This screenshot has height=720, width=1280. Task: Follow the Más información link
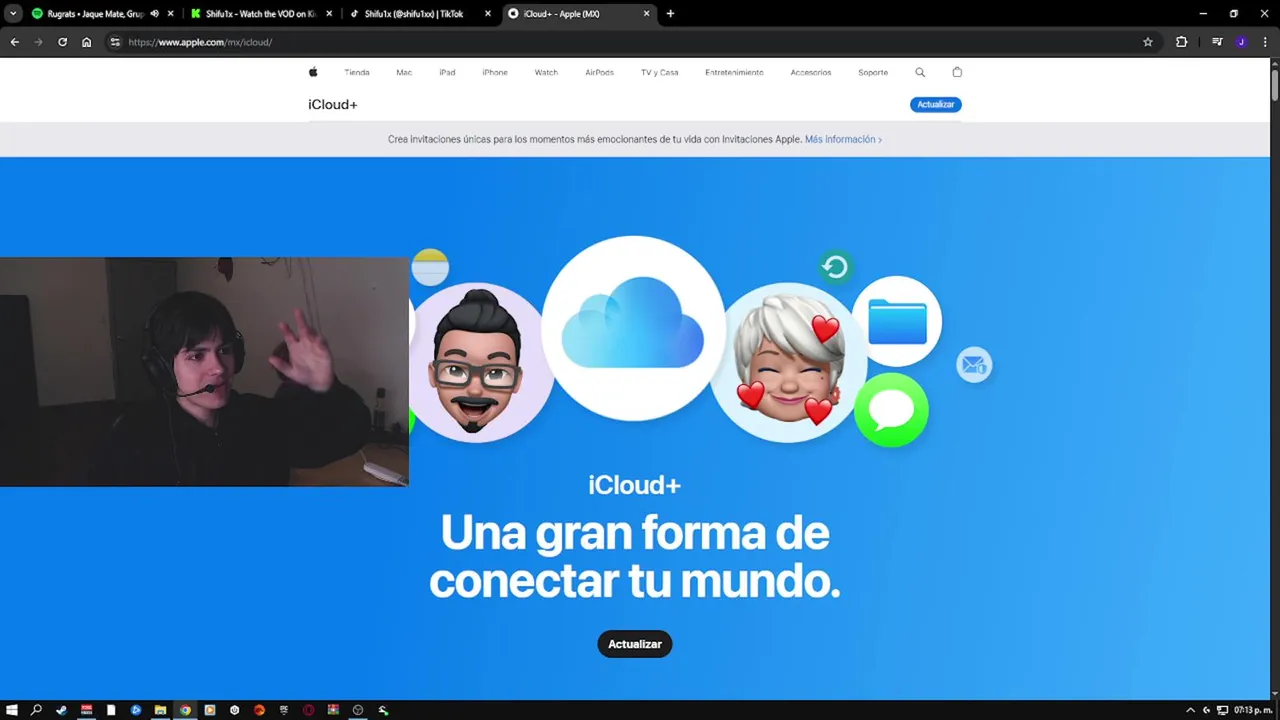coord(843,139)
